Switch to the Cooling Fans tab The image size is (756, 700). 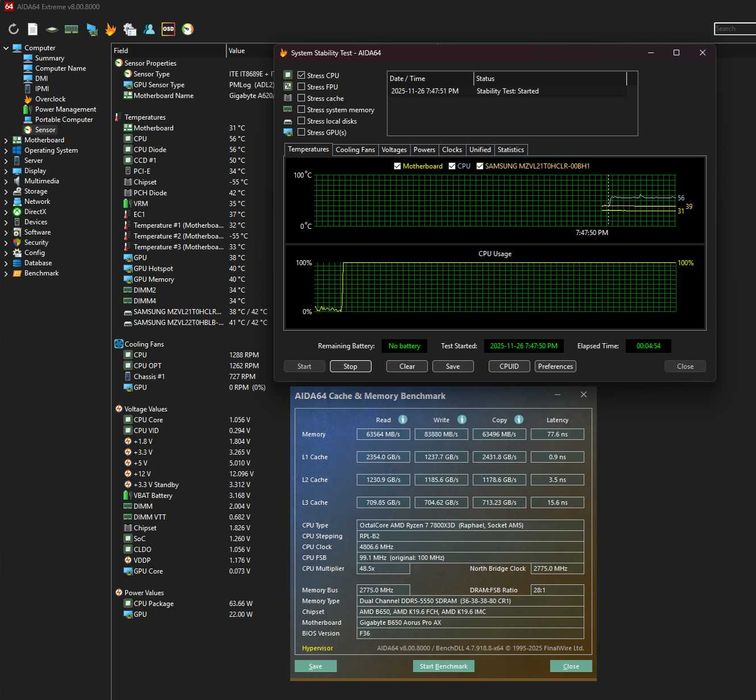[x=354, y=150]
